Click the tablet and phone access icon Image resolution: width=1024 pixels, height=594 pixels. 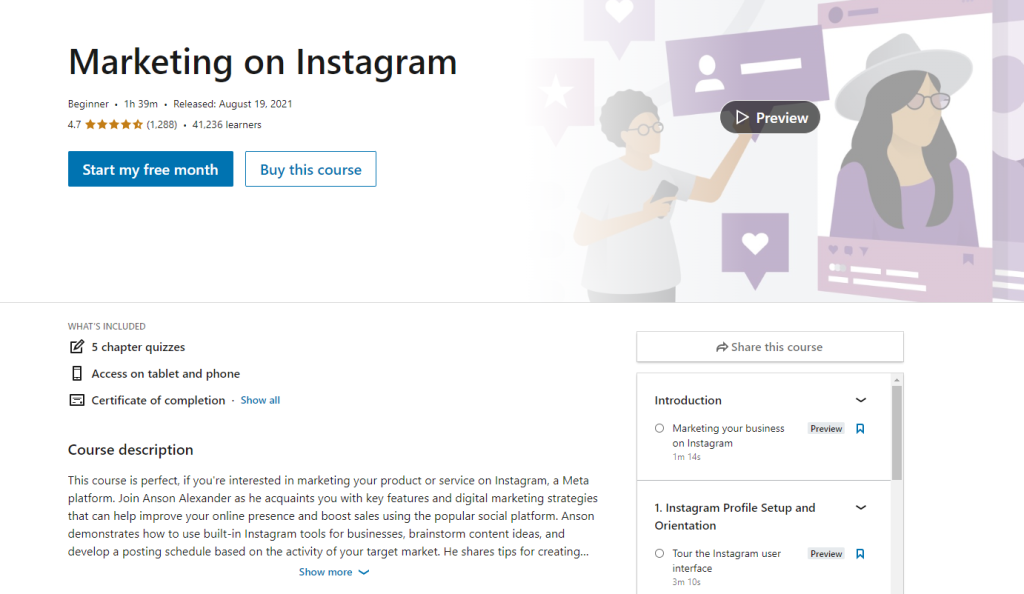(x=77, y=373)
